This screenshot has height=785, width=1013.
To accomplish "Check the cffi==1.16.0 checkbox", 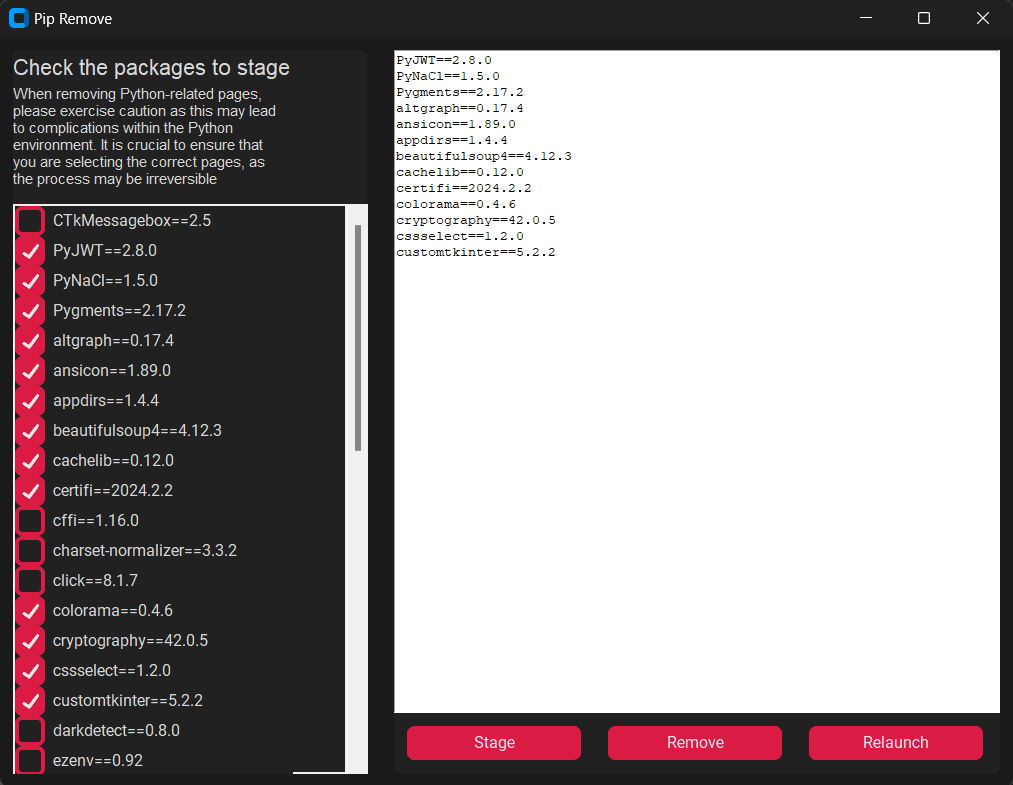I will click(30, 521).
